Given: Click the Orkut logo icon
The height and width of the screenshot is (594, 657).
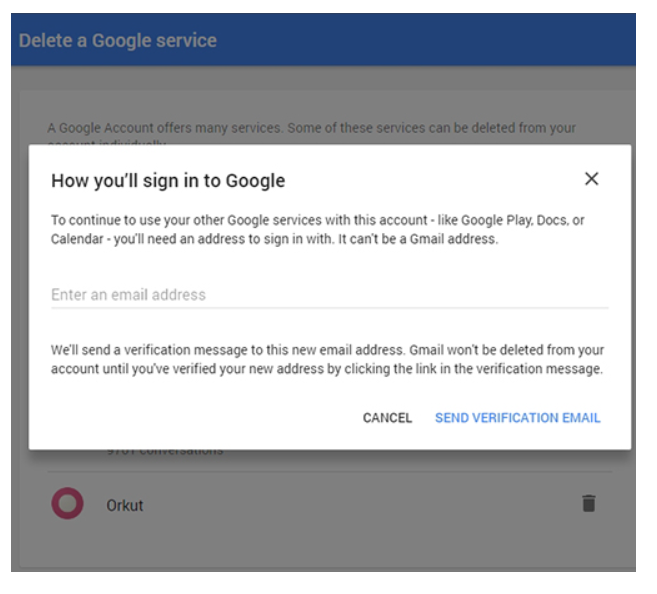Looking at the screenshot, I should [x=67, y=504].
